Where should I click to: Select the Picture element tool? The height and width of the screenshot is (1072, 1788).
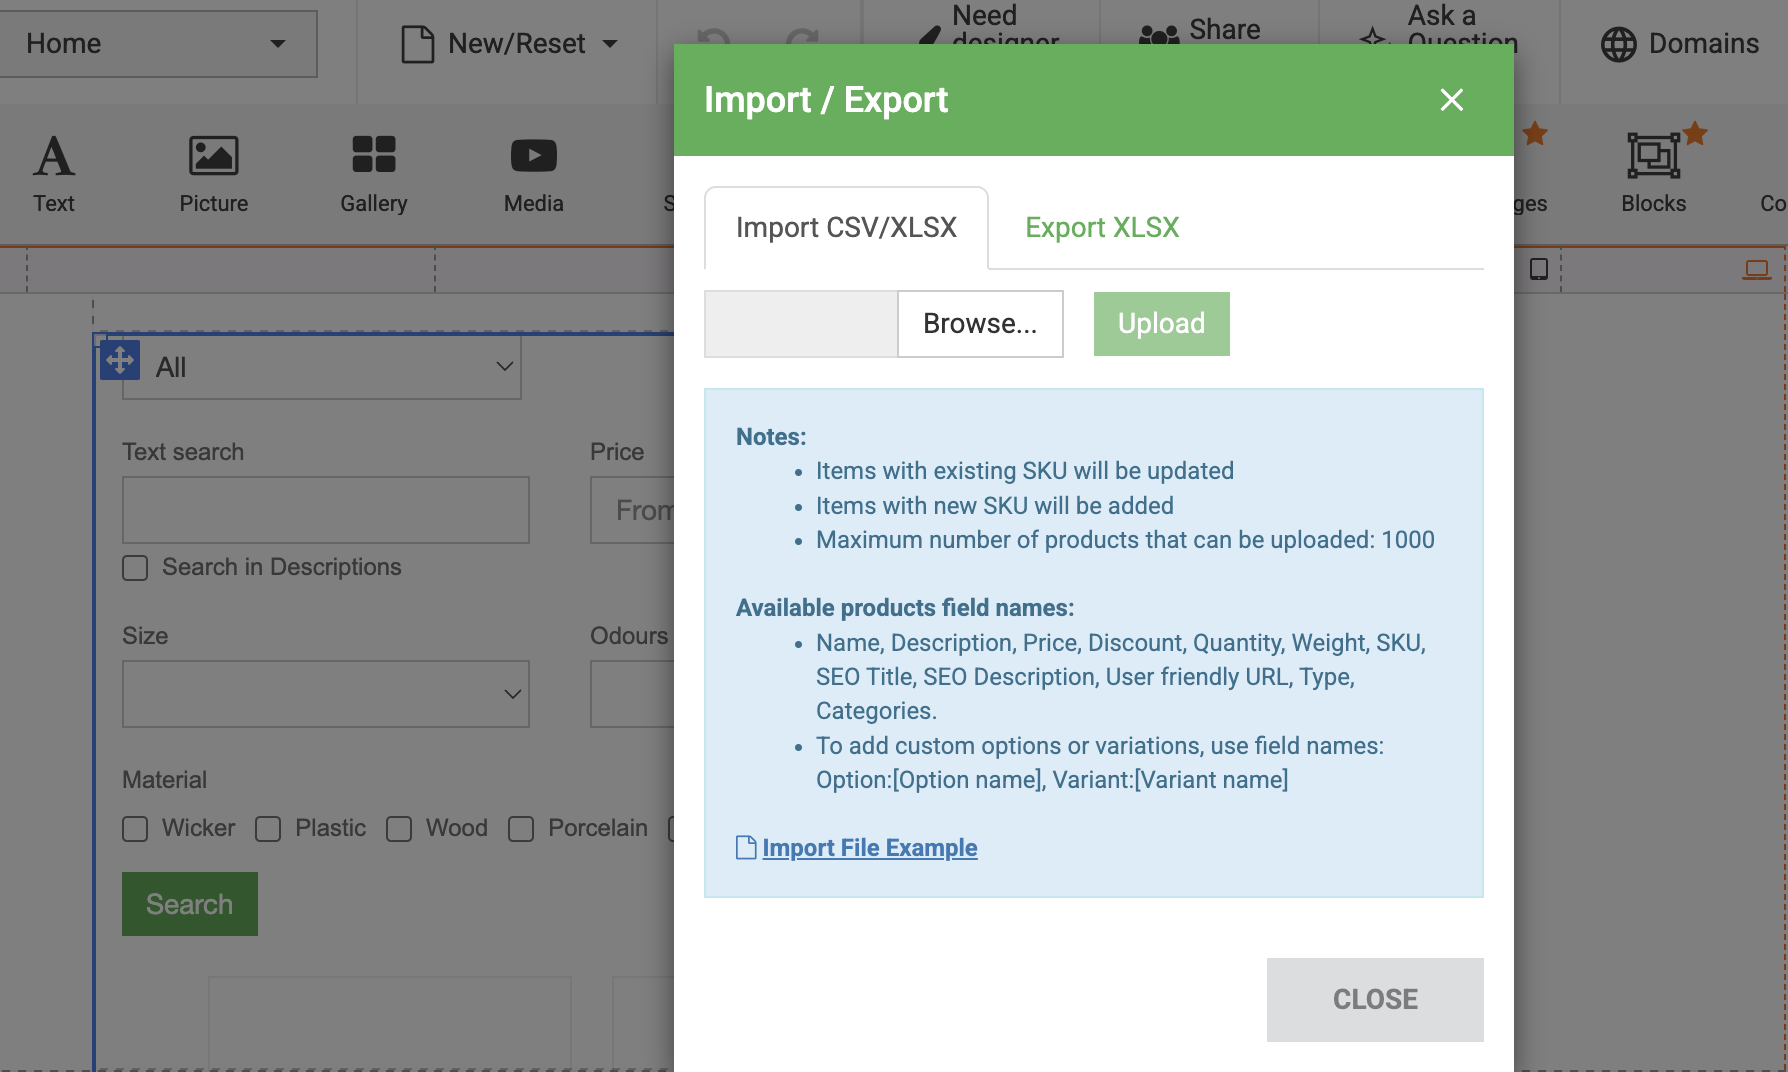point(214,175)
